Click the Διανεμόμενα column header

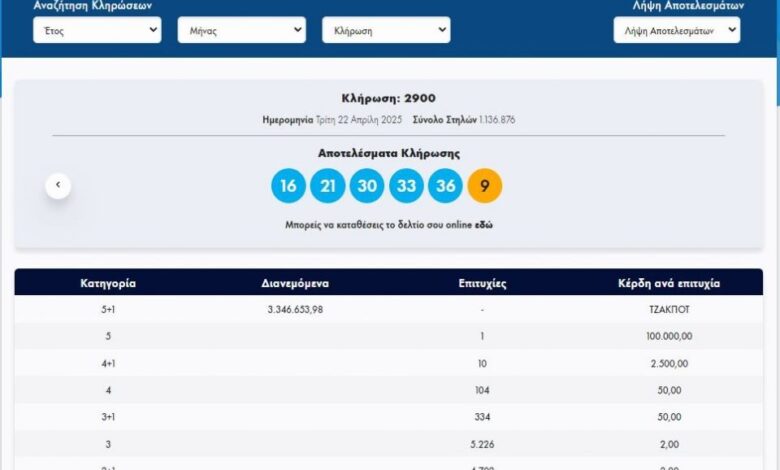[x=295, y=283]
